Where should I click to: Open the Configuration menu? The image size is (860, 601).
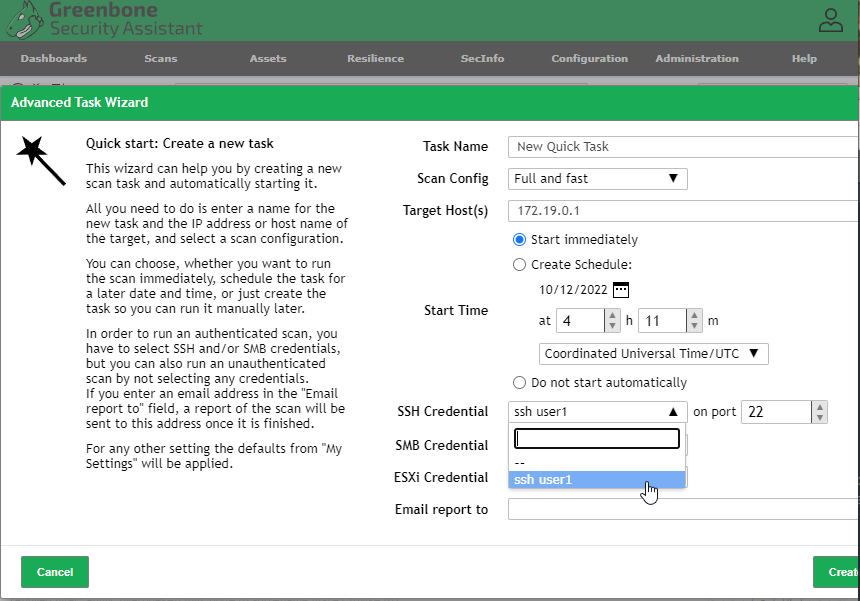[590, 59]
